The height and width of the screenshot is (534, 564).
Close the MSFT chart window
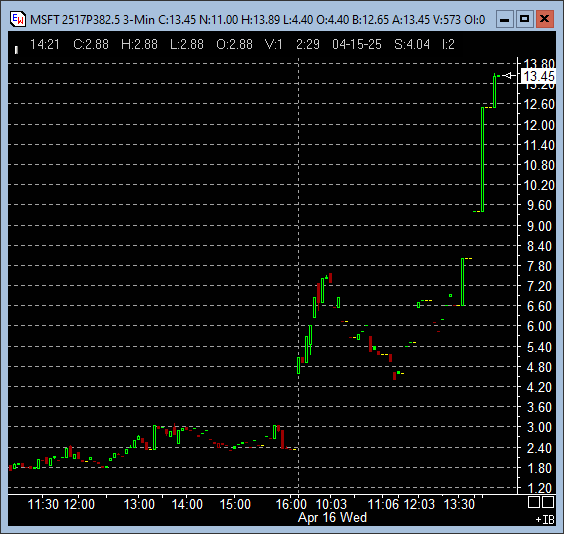coord(545,19)
